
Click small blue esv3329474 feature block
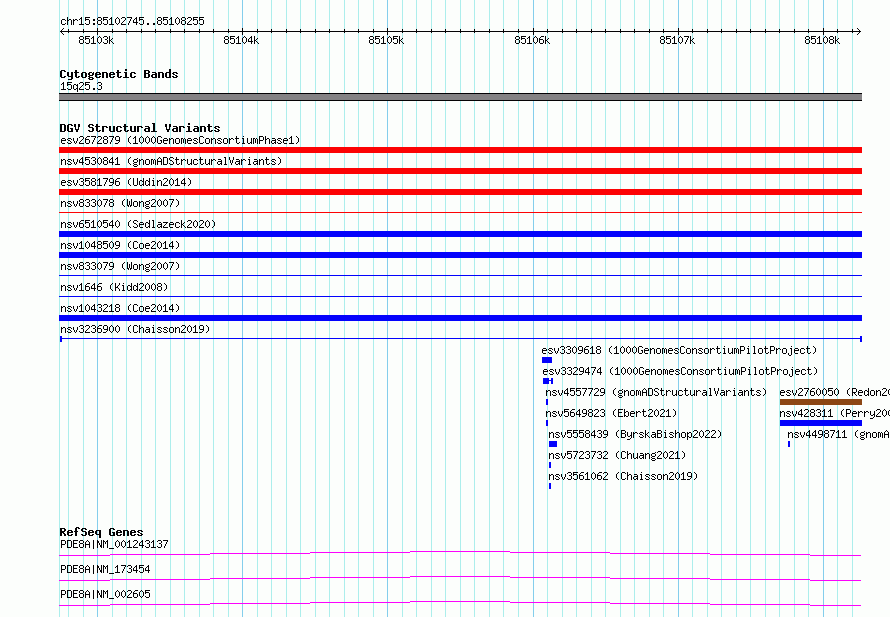click(548, 381)
